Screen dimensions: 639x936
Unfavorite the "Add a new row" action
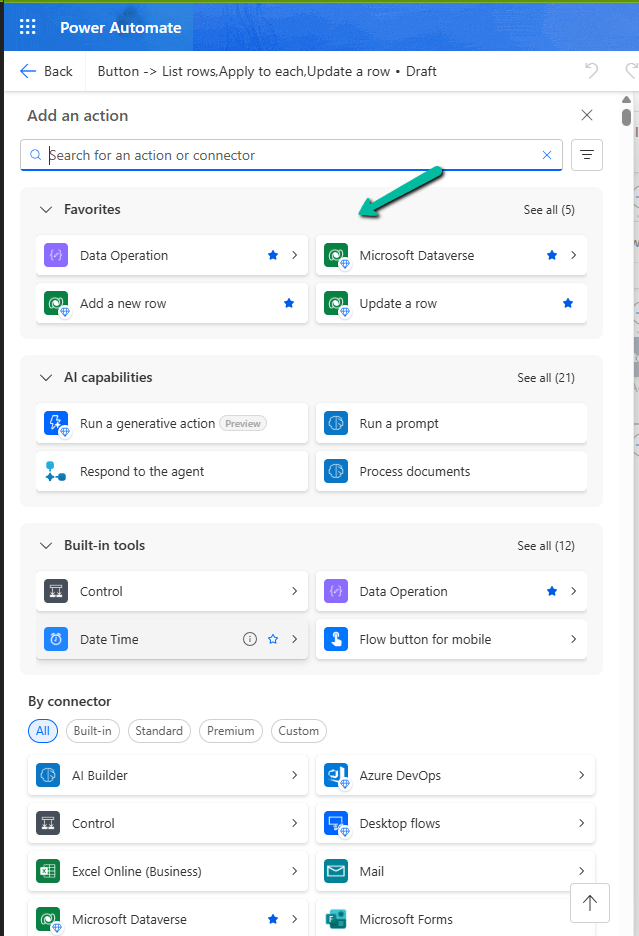point(287,303)
